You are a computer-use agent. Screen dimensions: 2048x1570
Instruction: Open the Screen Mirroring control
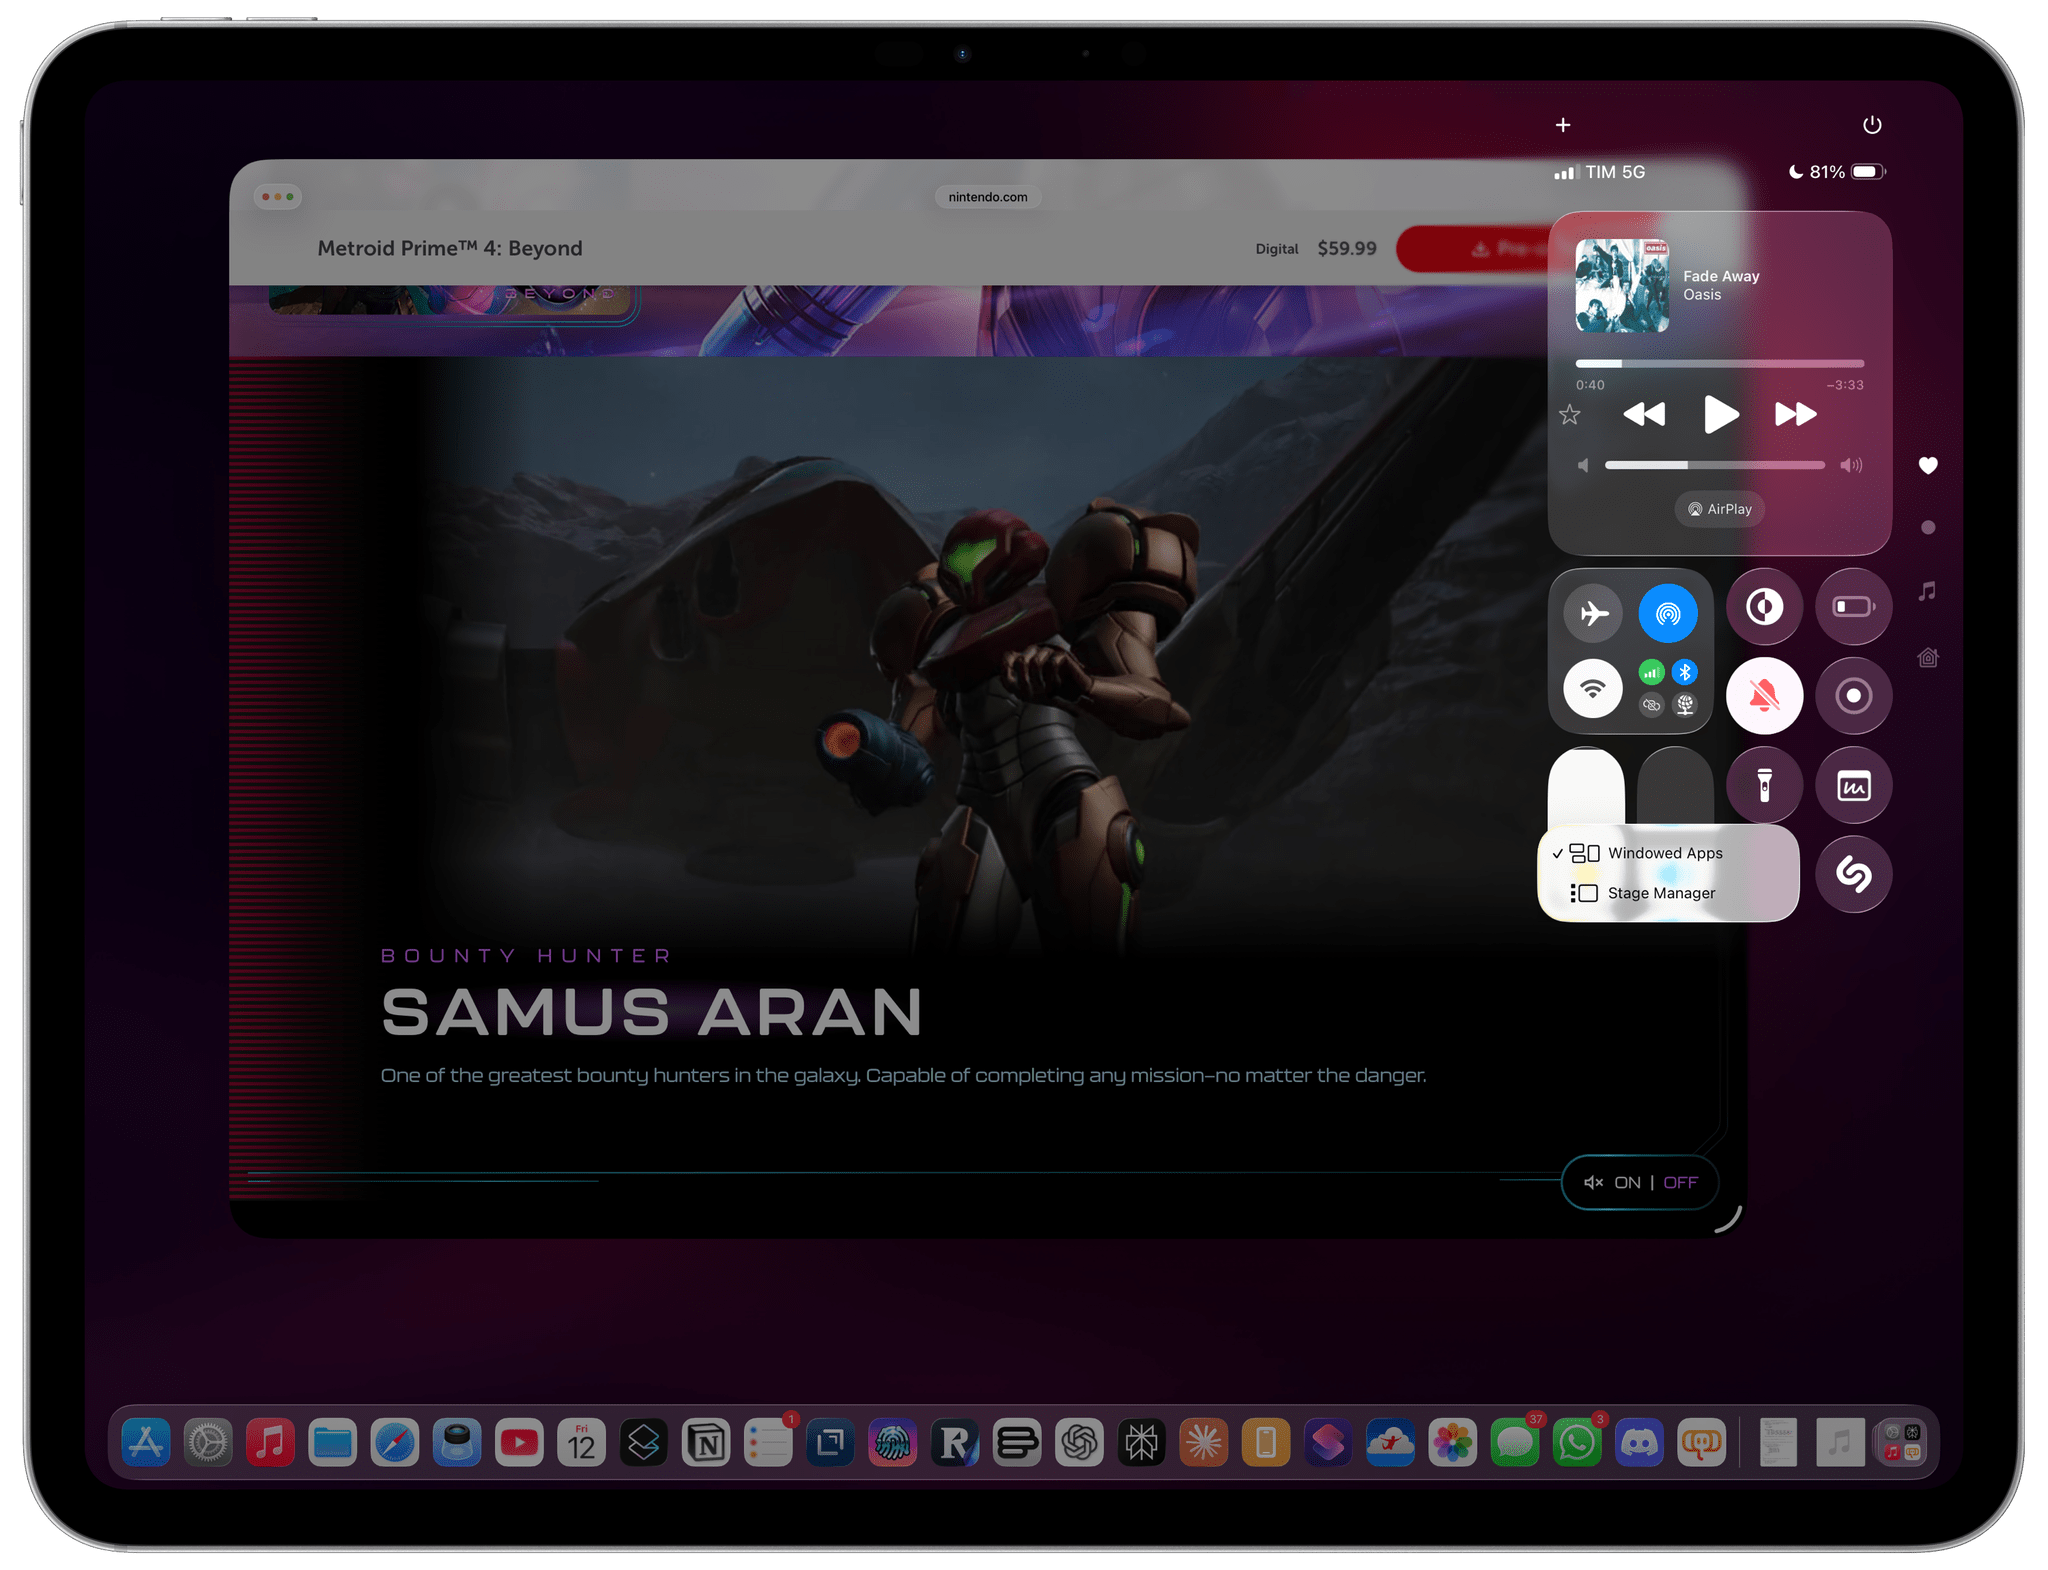pyautogui.click(x=1667, y=613)
